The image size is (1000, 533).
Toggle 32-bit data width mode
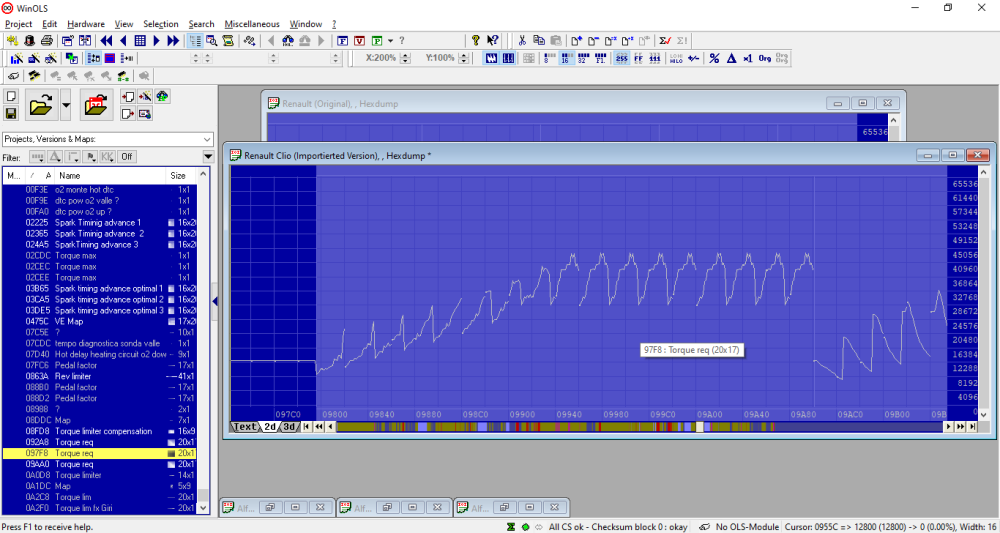(x=582, y=58)
